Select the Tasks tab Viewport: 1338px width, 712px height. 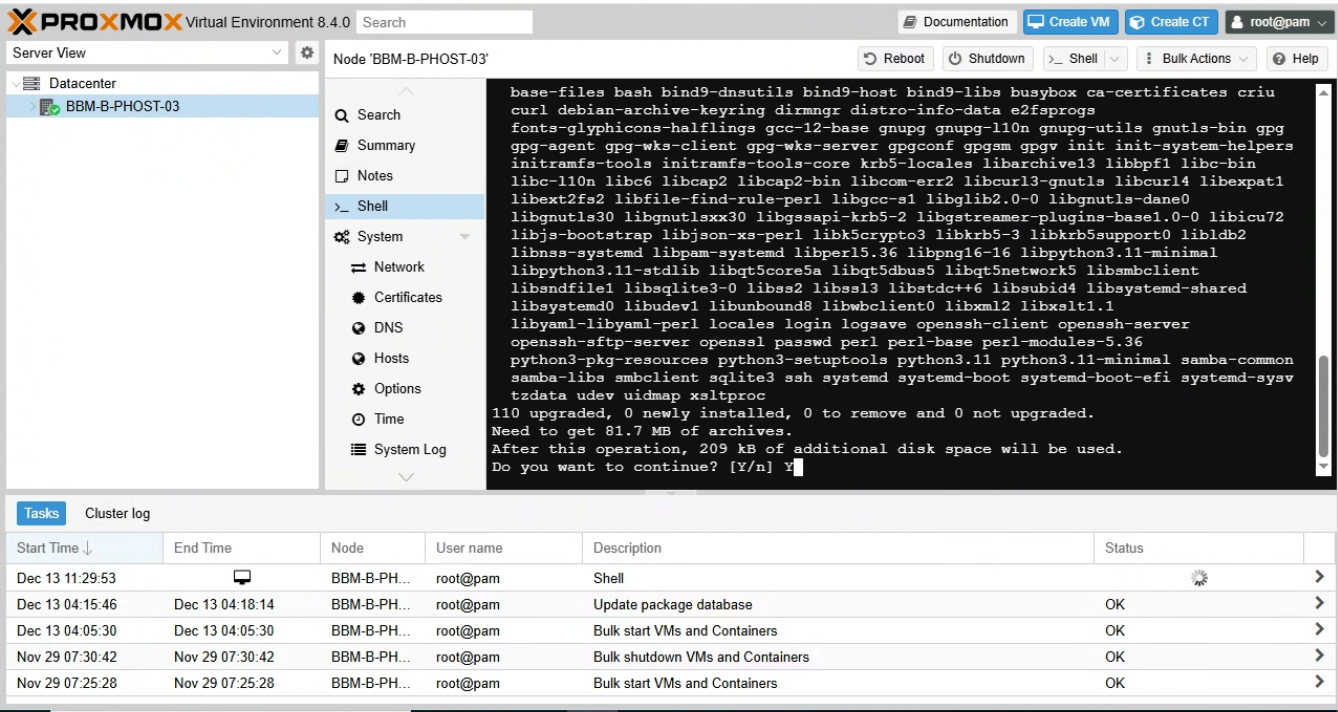(x=41, y=513)
